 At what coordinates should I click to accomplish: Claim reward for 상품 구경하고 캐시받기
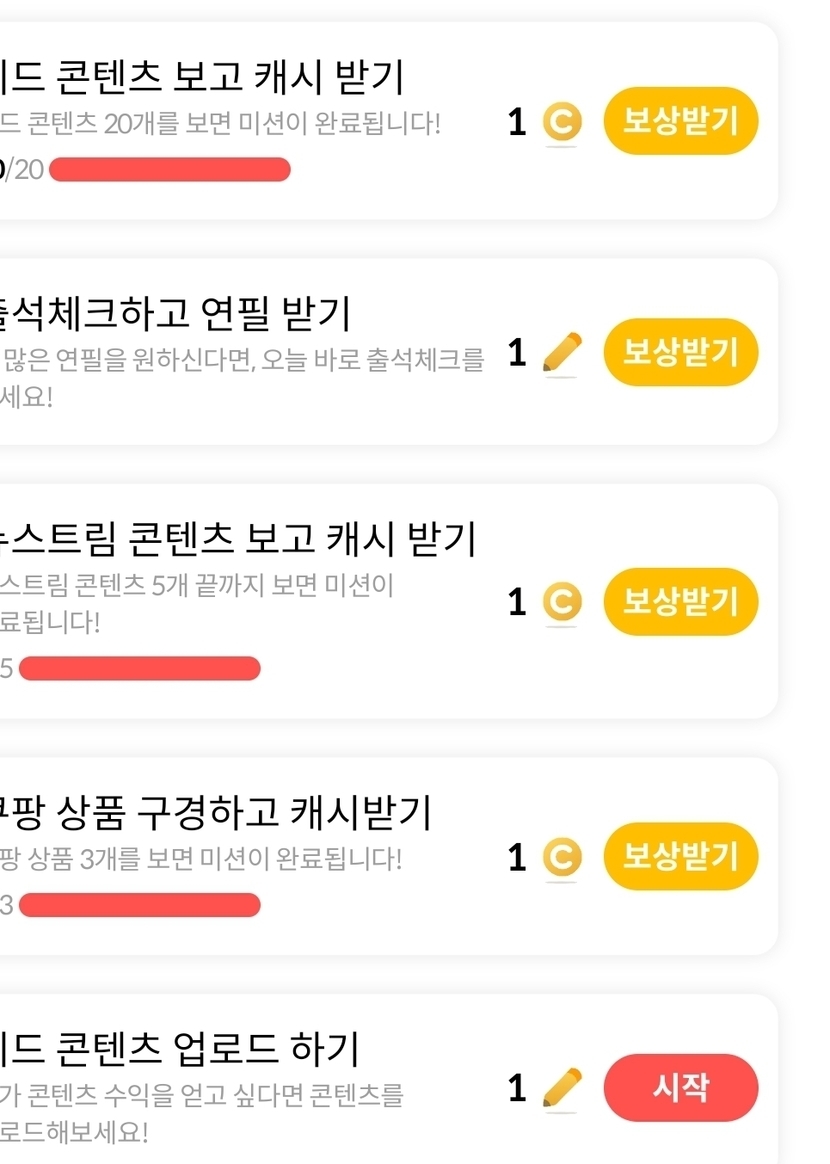[680, 857]
